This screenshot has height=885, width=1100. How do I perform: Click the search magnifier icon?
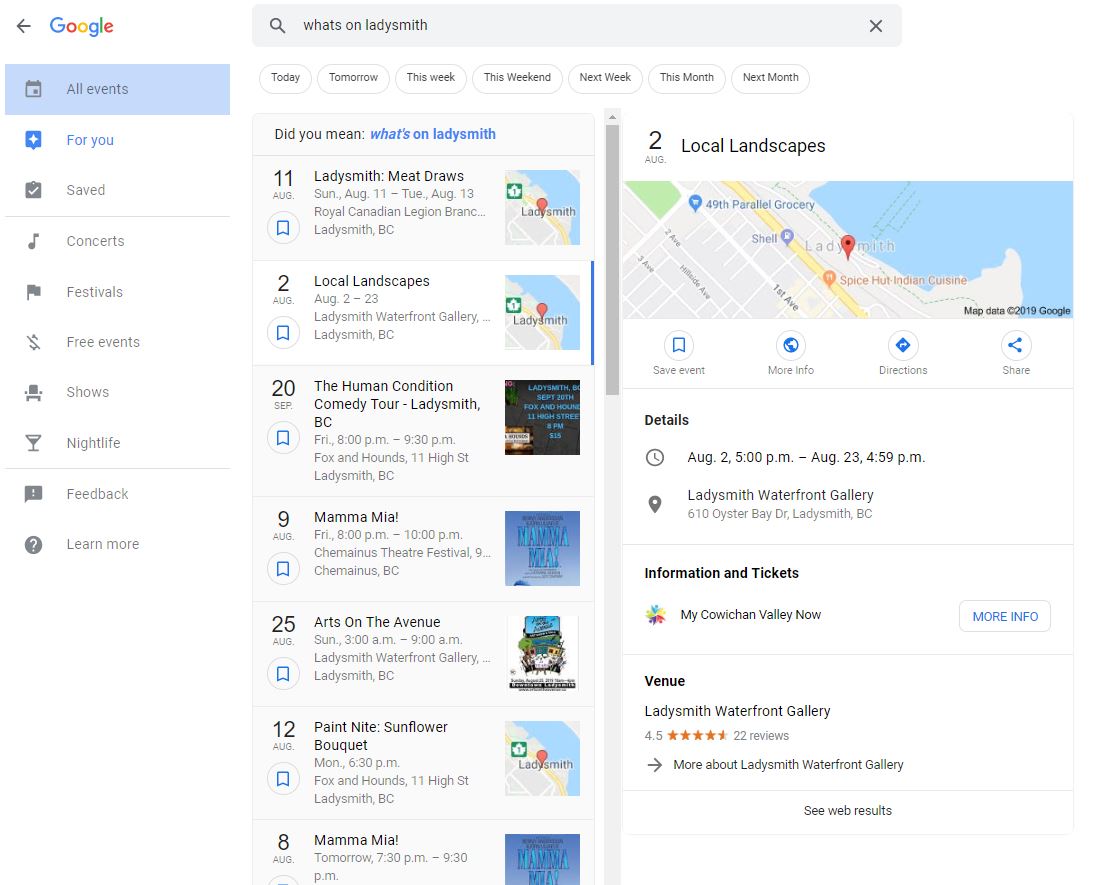point(278,25)
